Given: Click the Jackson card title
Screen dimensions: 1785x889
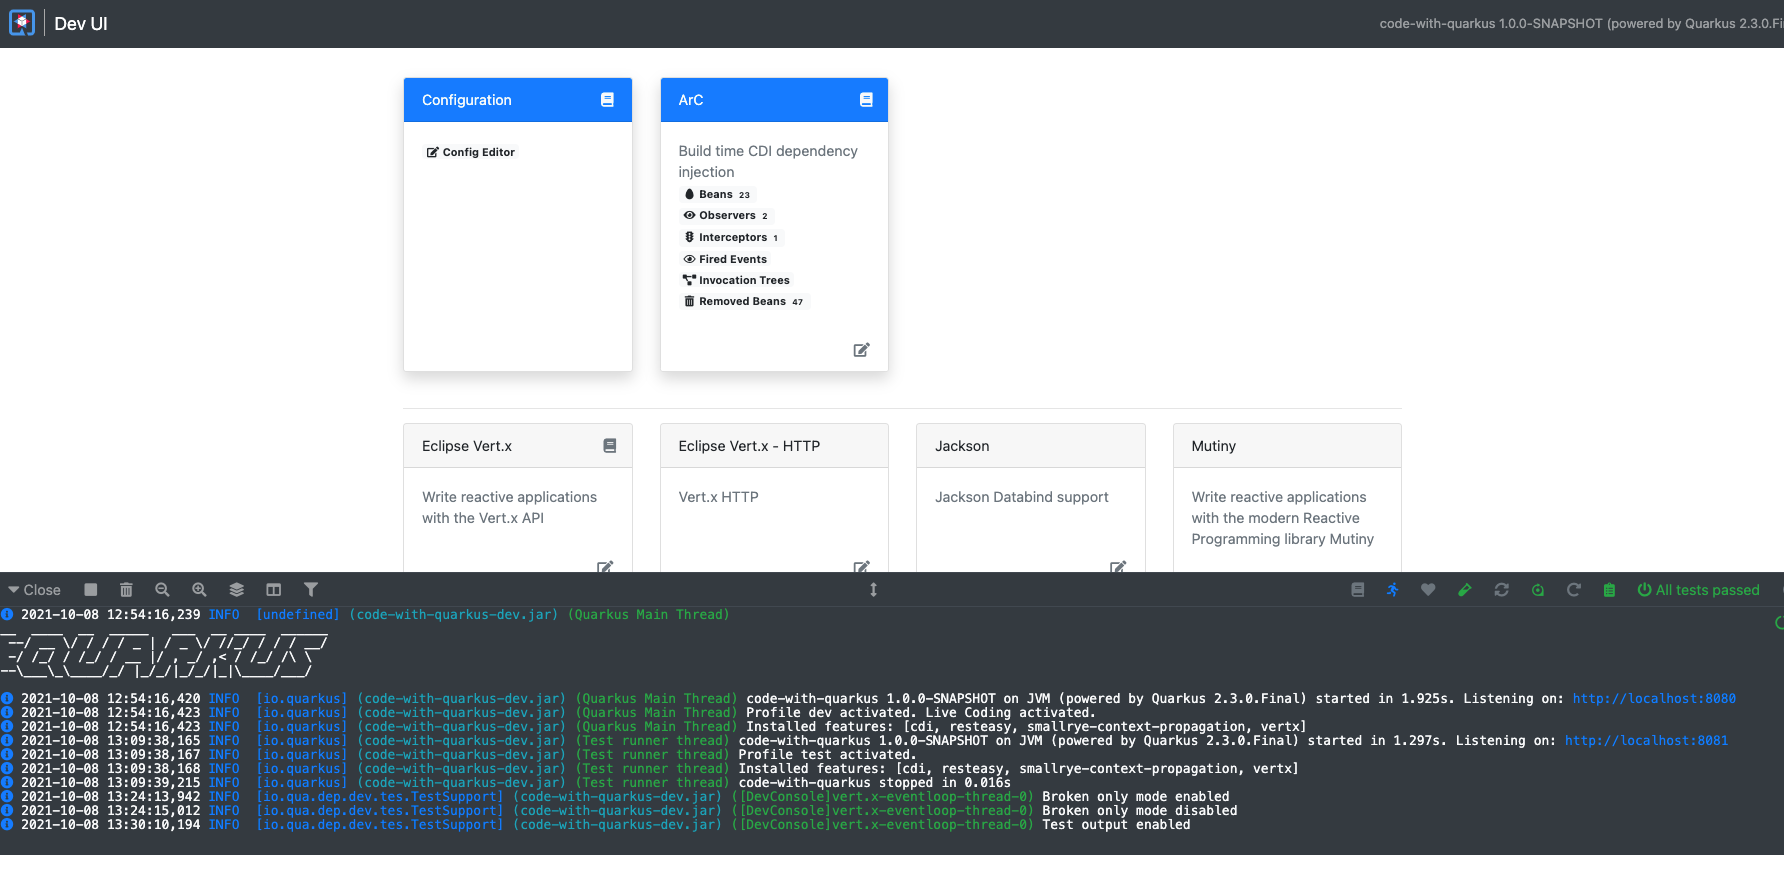Looking at the screenshot, I should [962, 446].
